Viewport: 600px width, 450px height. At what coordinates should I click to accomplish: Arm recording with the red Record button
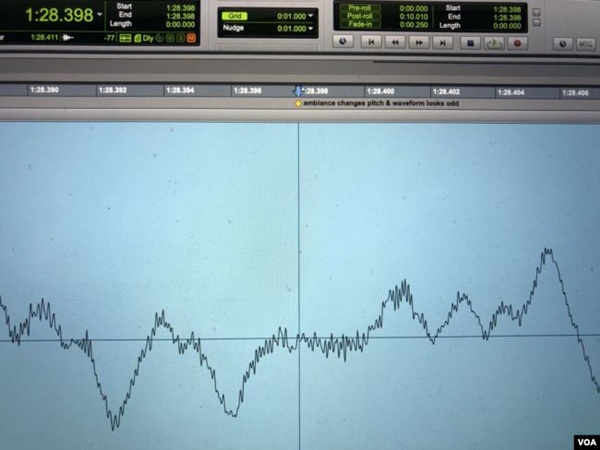[517, 42]
